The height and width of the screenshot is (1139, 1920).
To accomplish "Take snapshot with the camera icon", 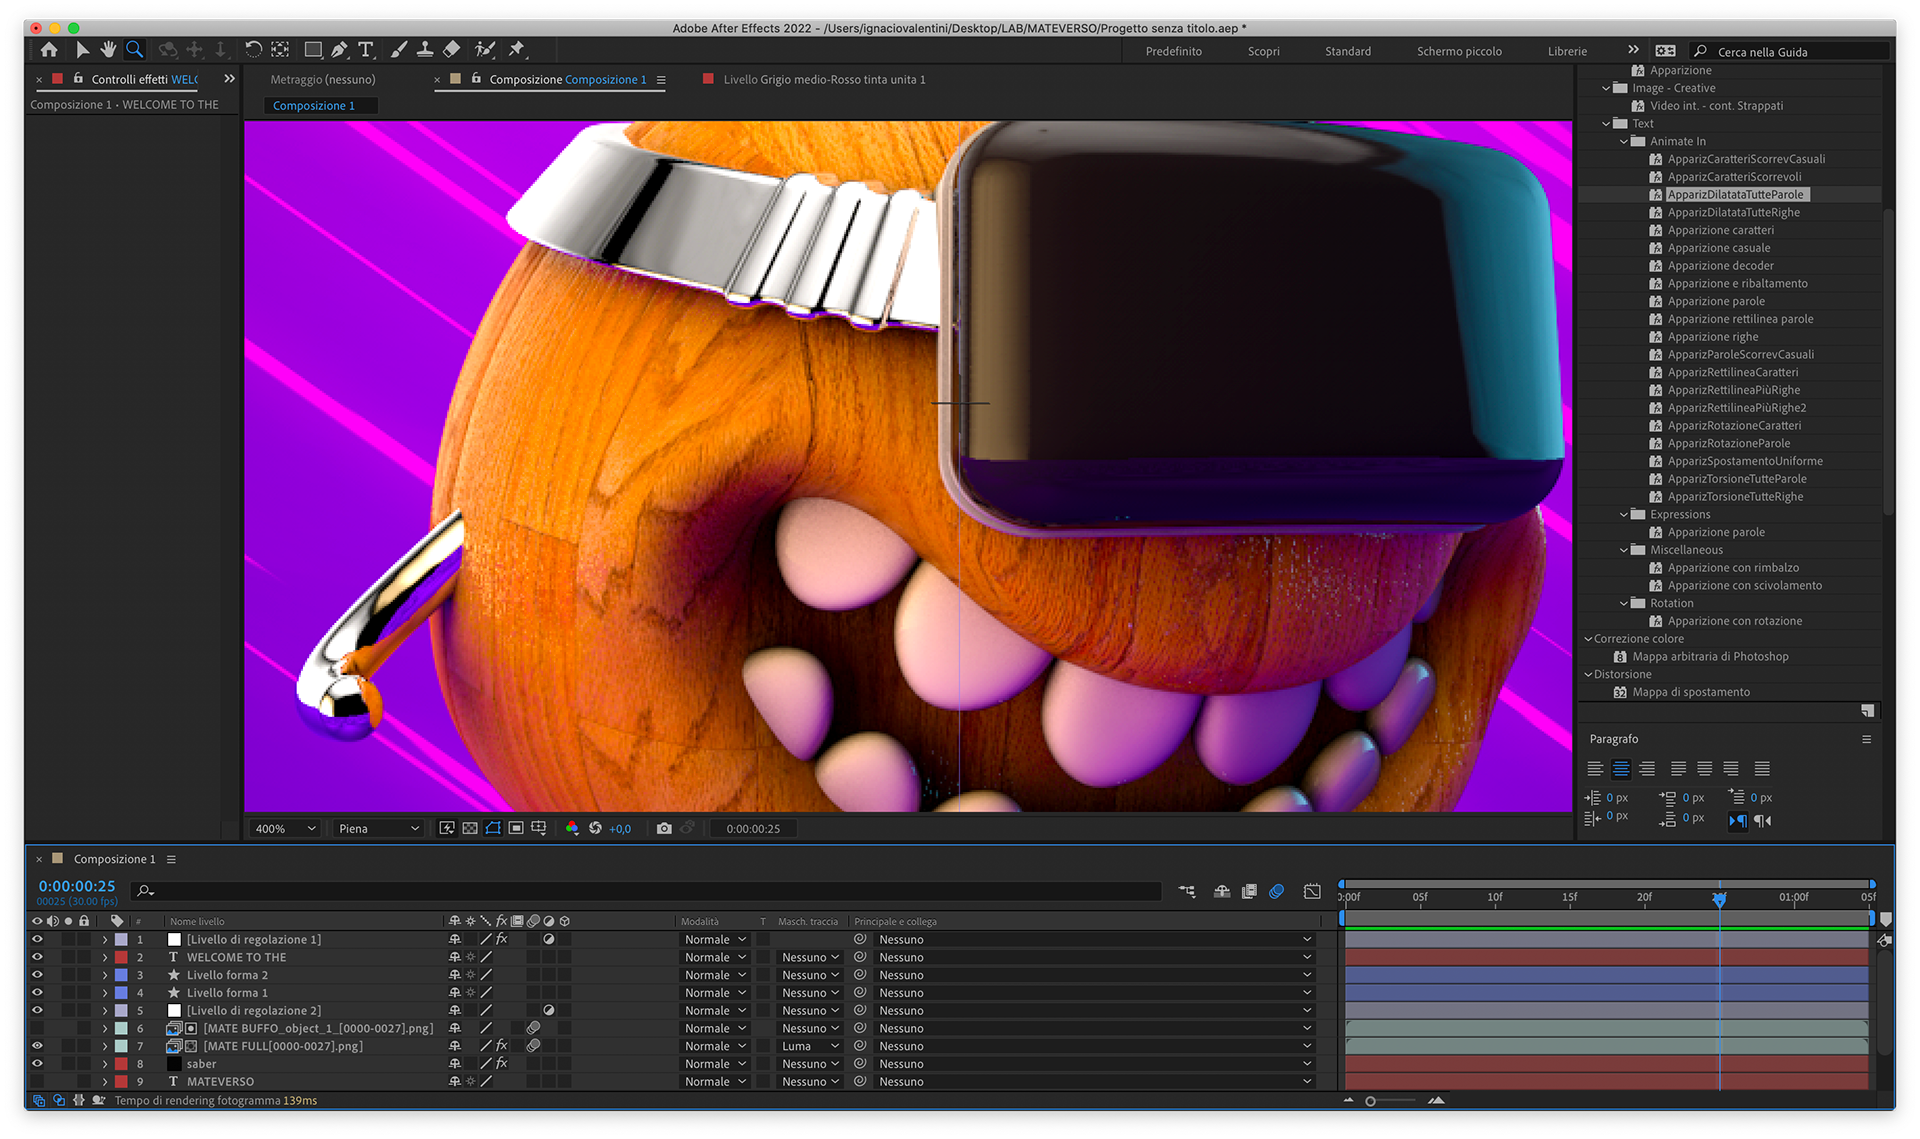I will click(664, 828).
